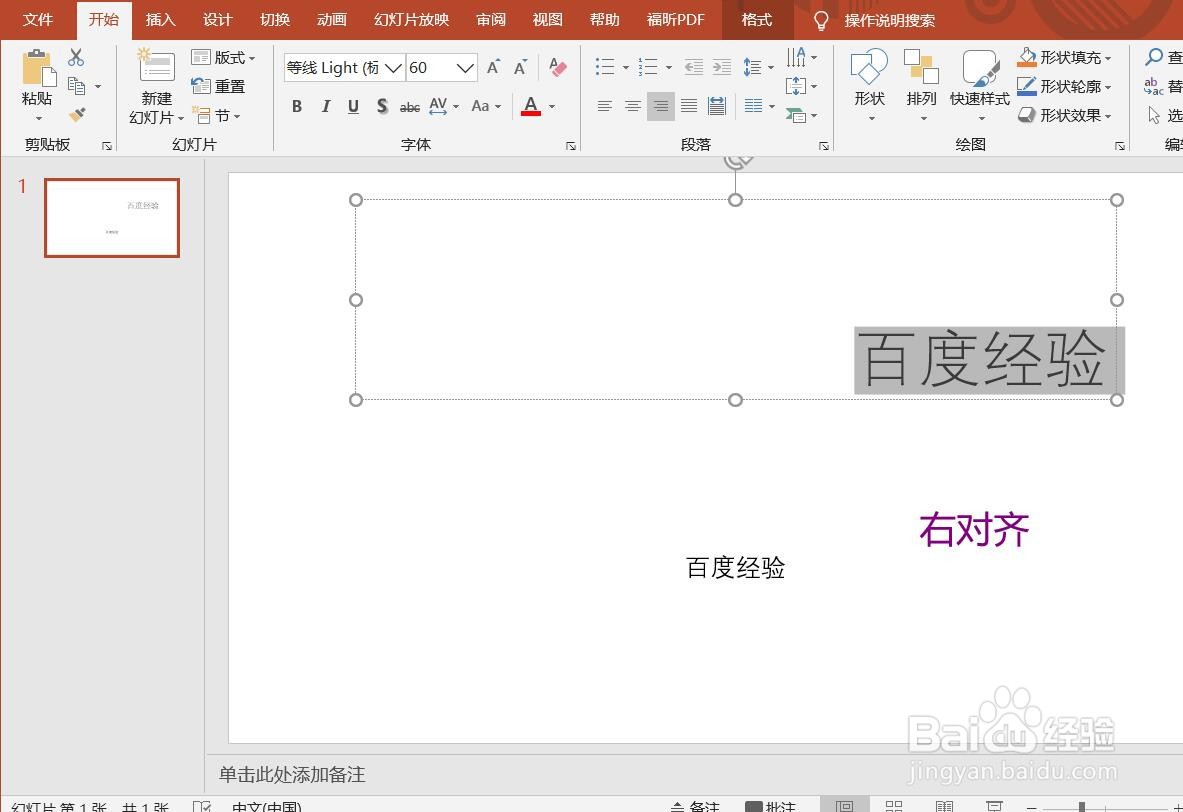Viewport: 1183px width, 812px height.
Task: Toggle the notes pane 备注 button
Action: click(x=695, y=806)
